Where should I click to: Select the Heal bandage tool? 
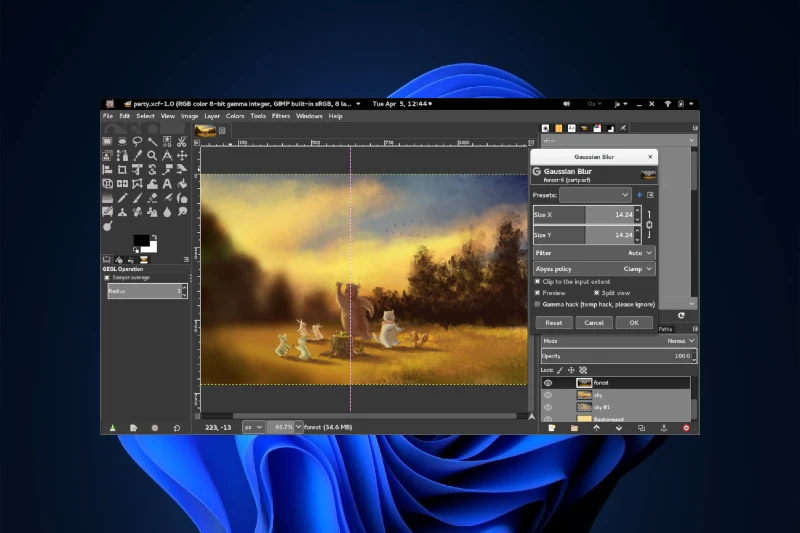pyautogui.click(x=137, y=212)
